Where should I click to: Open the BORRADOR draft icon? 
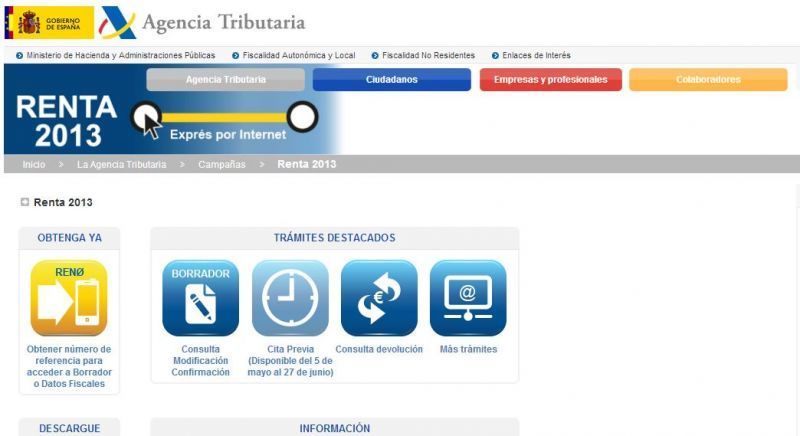click(201, 298)
